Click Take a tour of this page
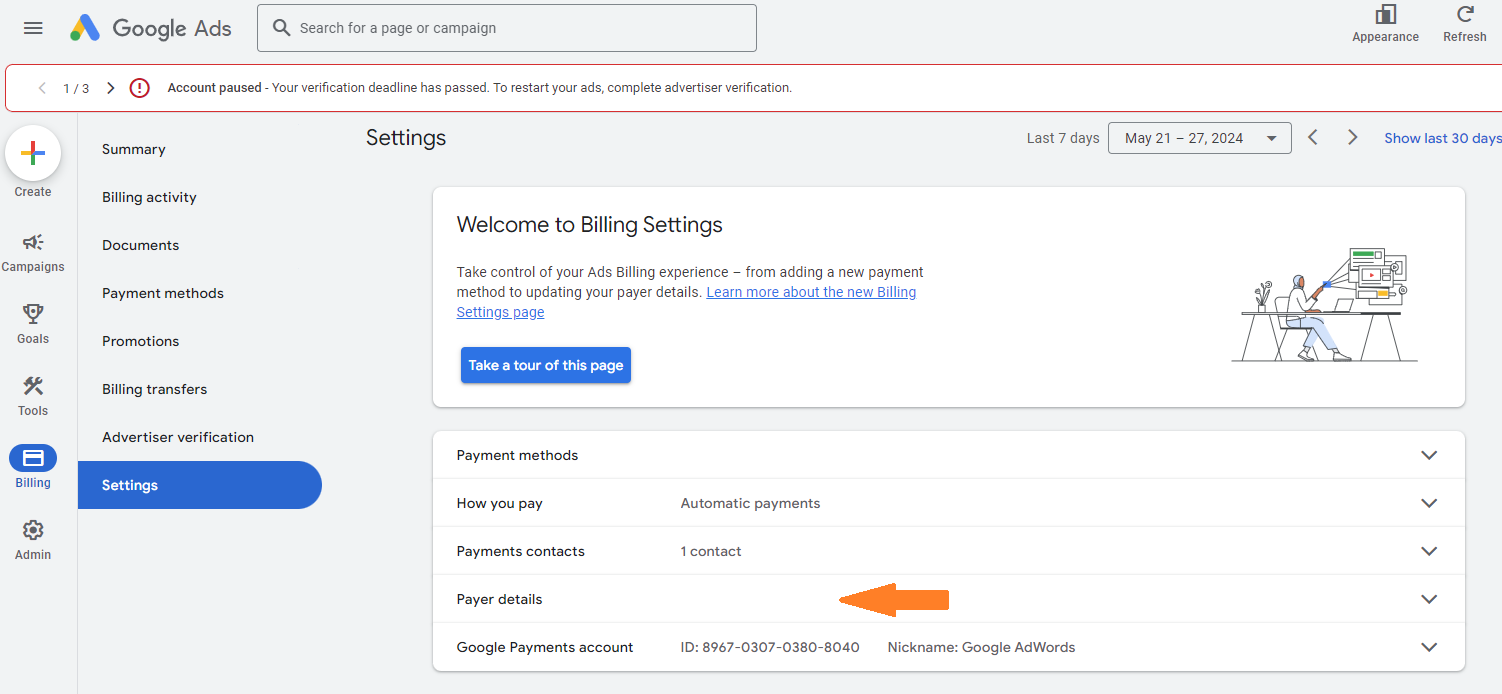This screenshot has width=1502, height=694. 546,365
